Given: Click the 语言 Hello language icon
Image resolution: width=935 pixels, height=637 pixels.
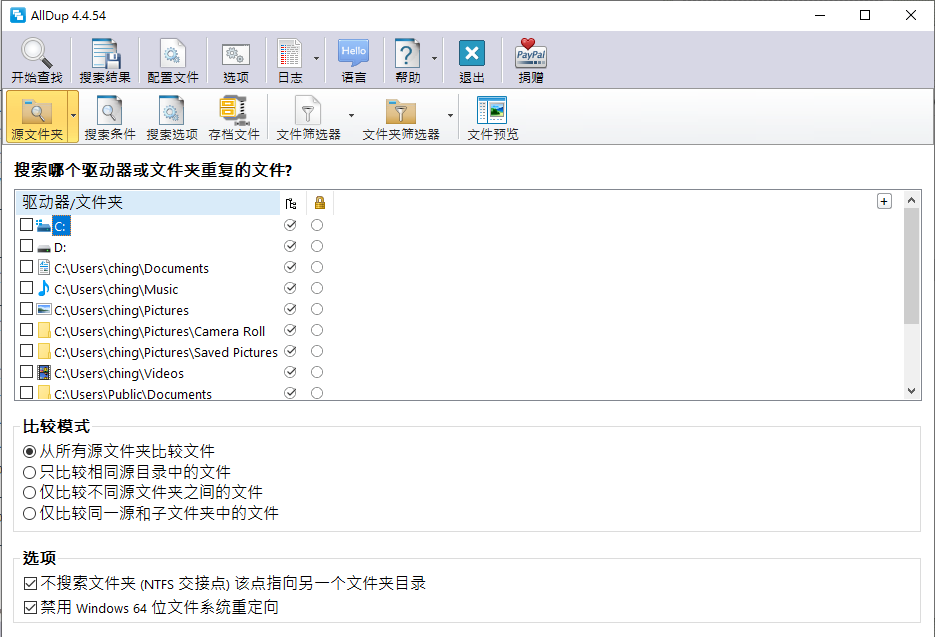Looking at the screenshot, I should [x=353, y=60].
